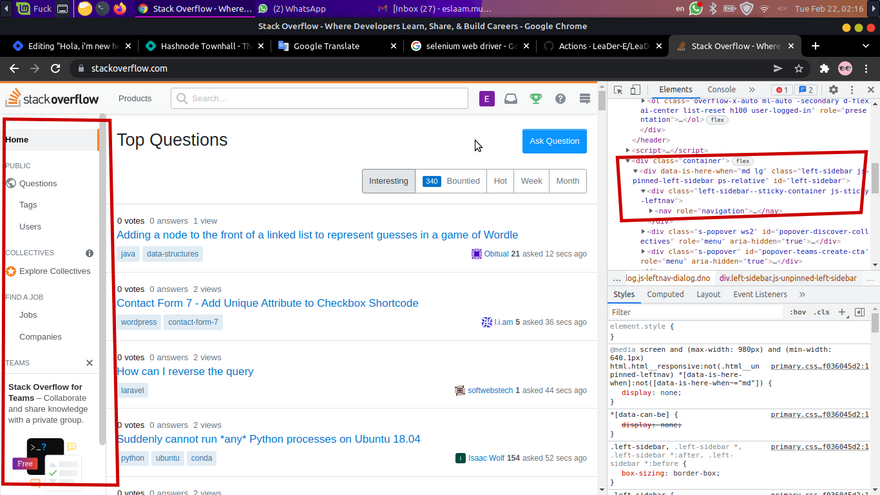Bookmark this page with star icon
This screenshot has width=880, height=495.
(x=799, y=69)
